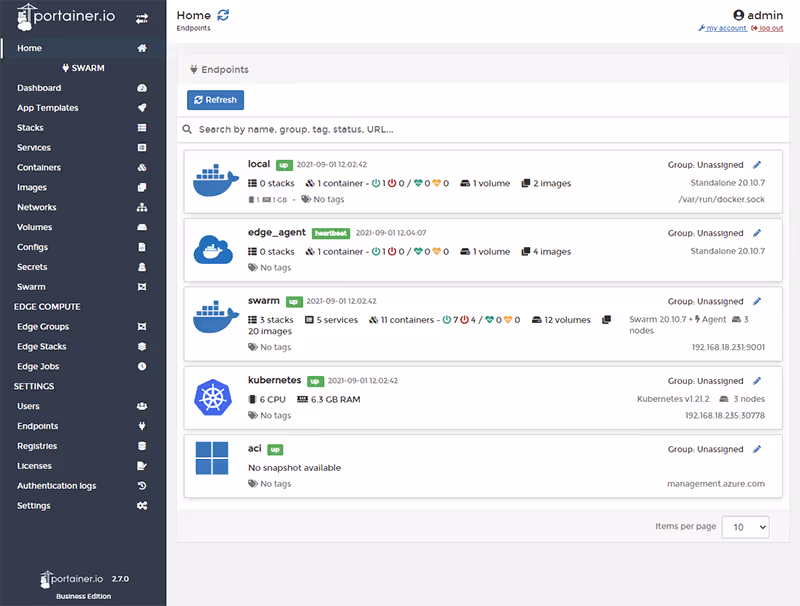Focus the endpoint search field
800x606 pixels.
pos(482,130)
